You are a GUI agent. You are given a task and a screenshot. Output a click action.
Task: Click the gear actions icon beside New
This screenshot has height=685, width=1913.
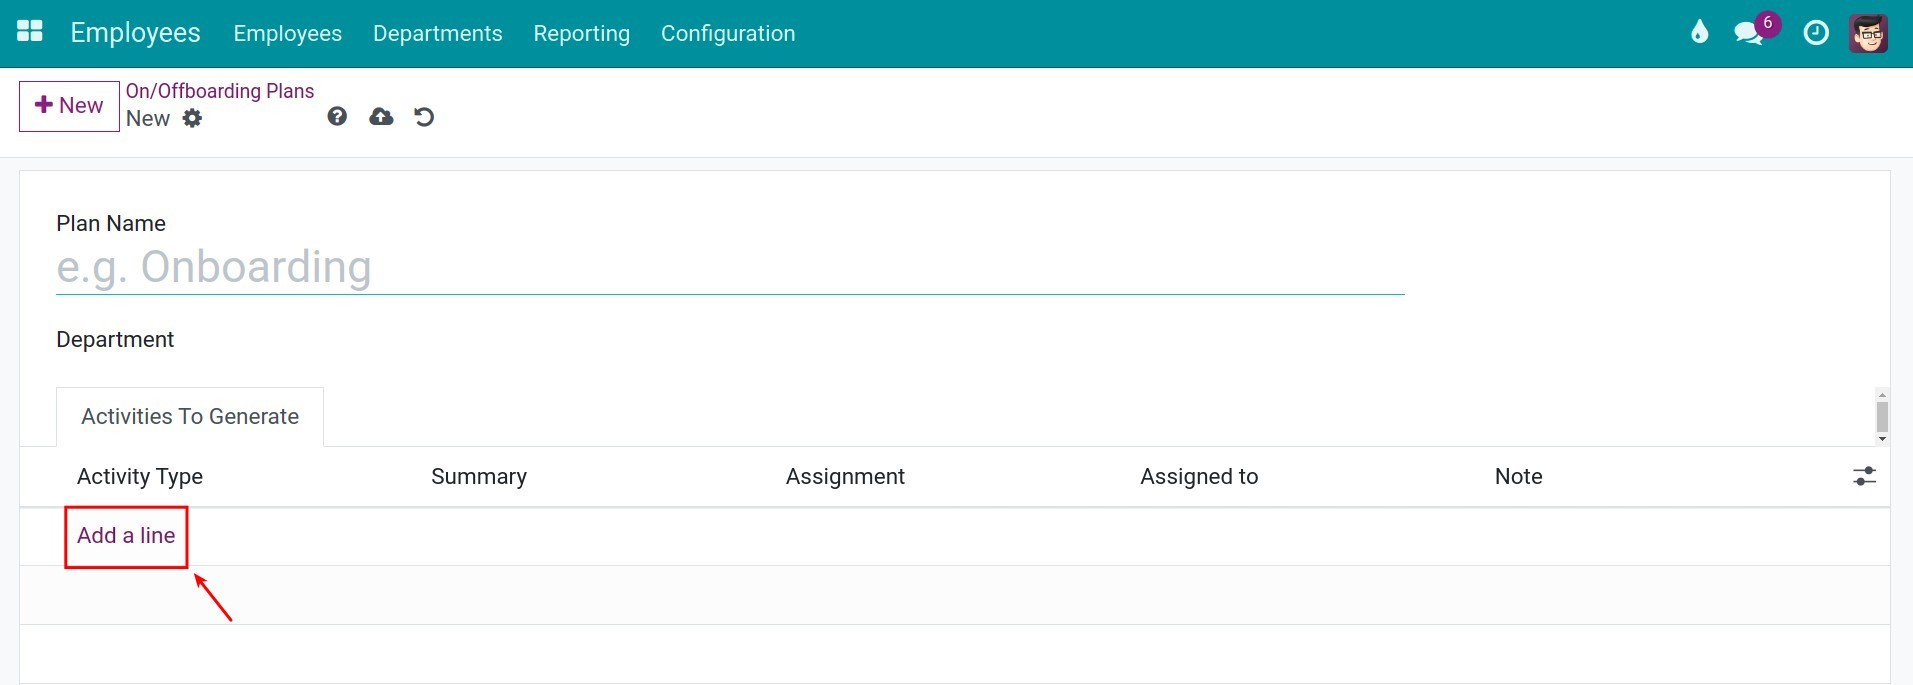(192, 119)
